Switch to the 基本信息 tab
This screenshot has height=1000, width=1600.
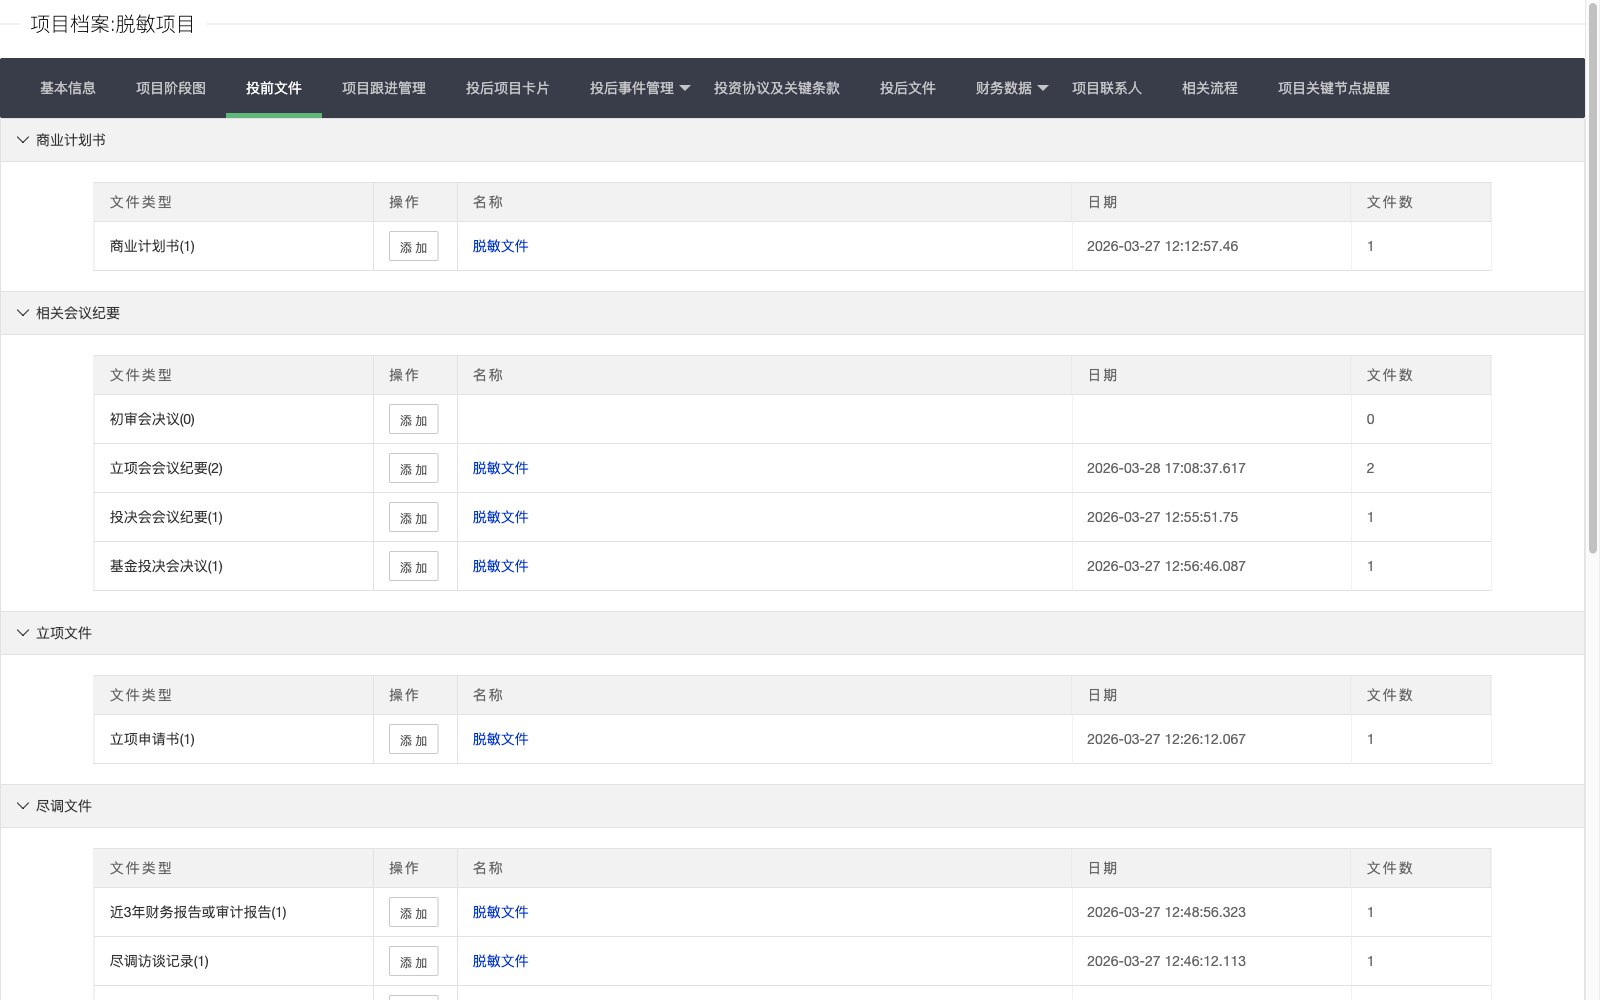[x=68, y=88]
